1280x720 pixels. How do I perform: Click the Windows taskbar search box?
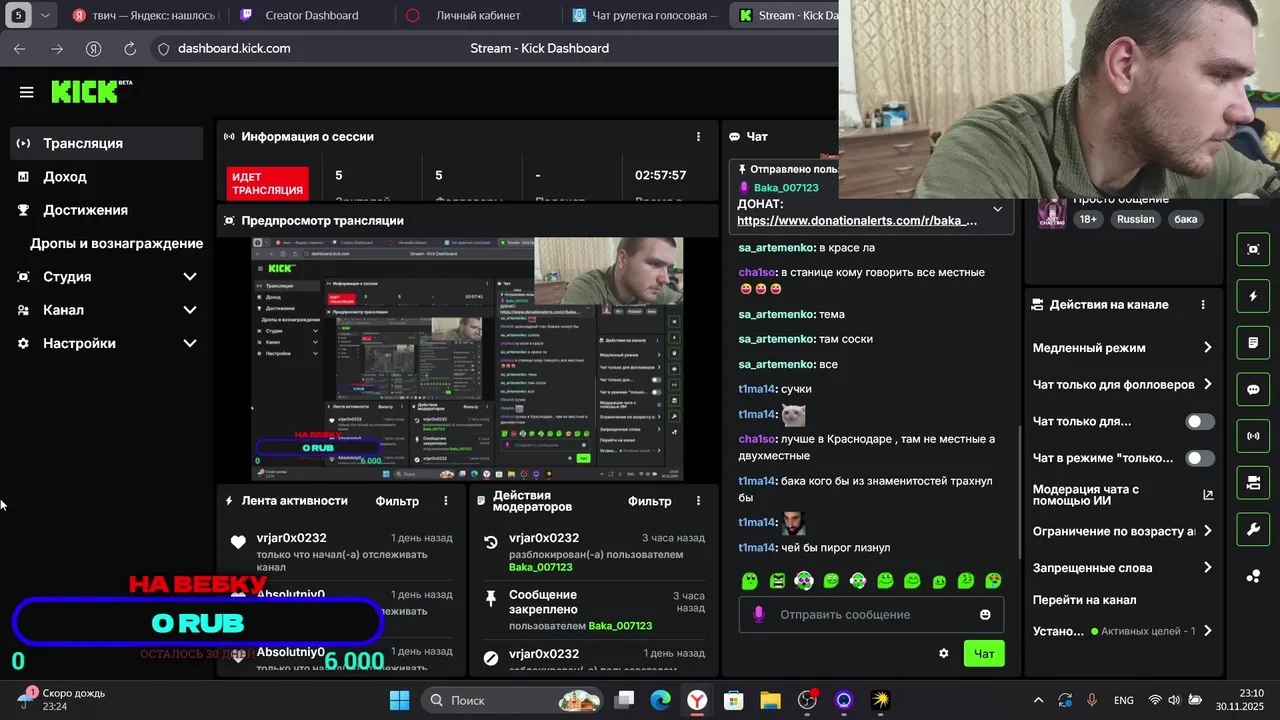tap(513, 700)
